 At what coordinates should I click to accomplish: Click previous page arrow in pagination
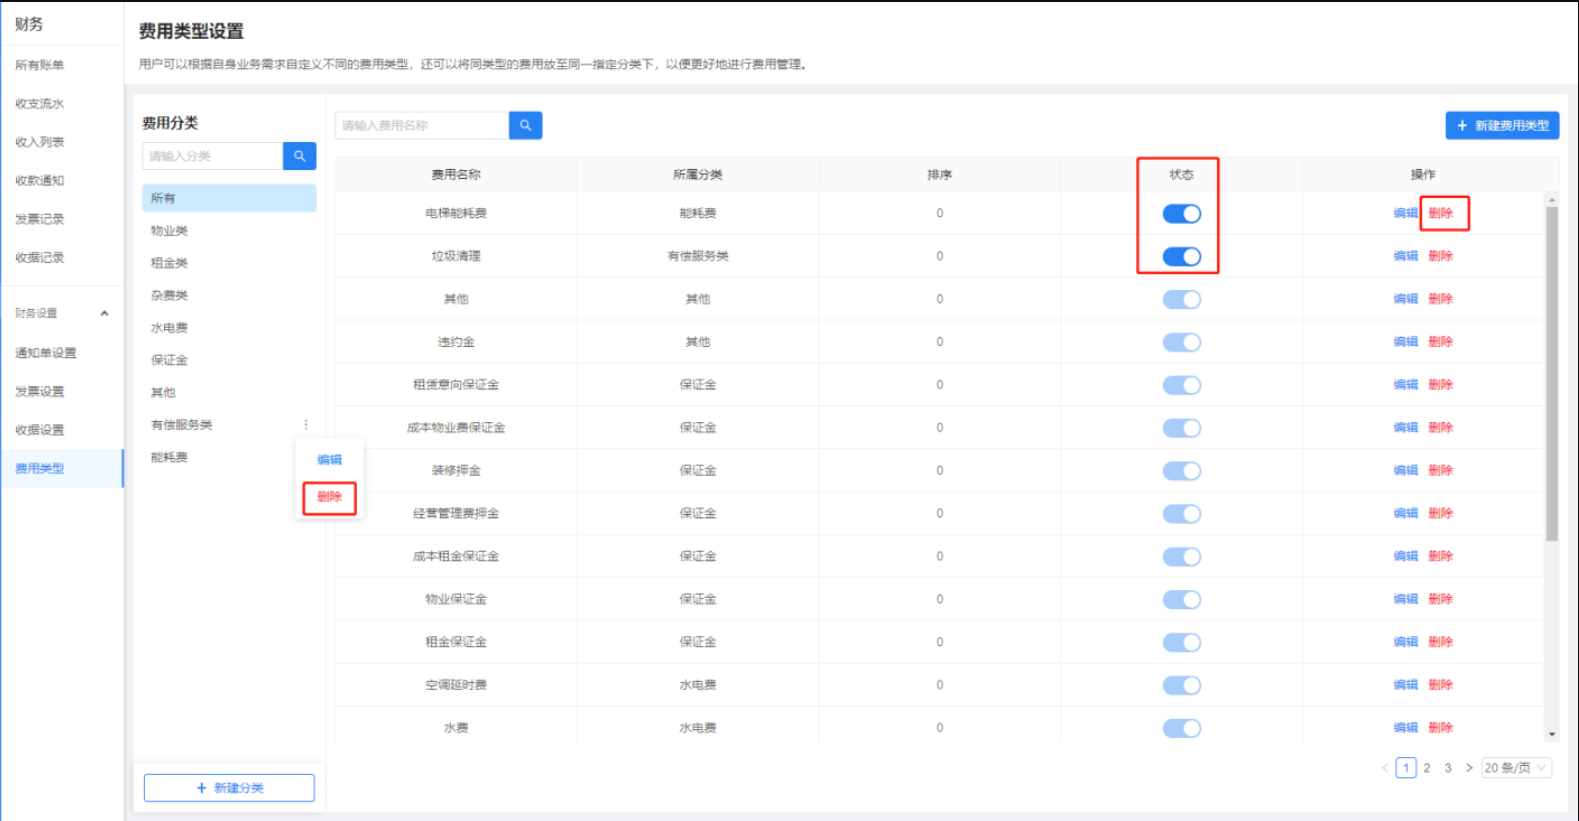click(1385, 768)
